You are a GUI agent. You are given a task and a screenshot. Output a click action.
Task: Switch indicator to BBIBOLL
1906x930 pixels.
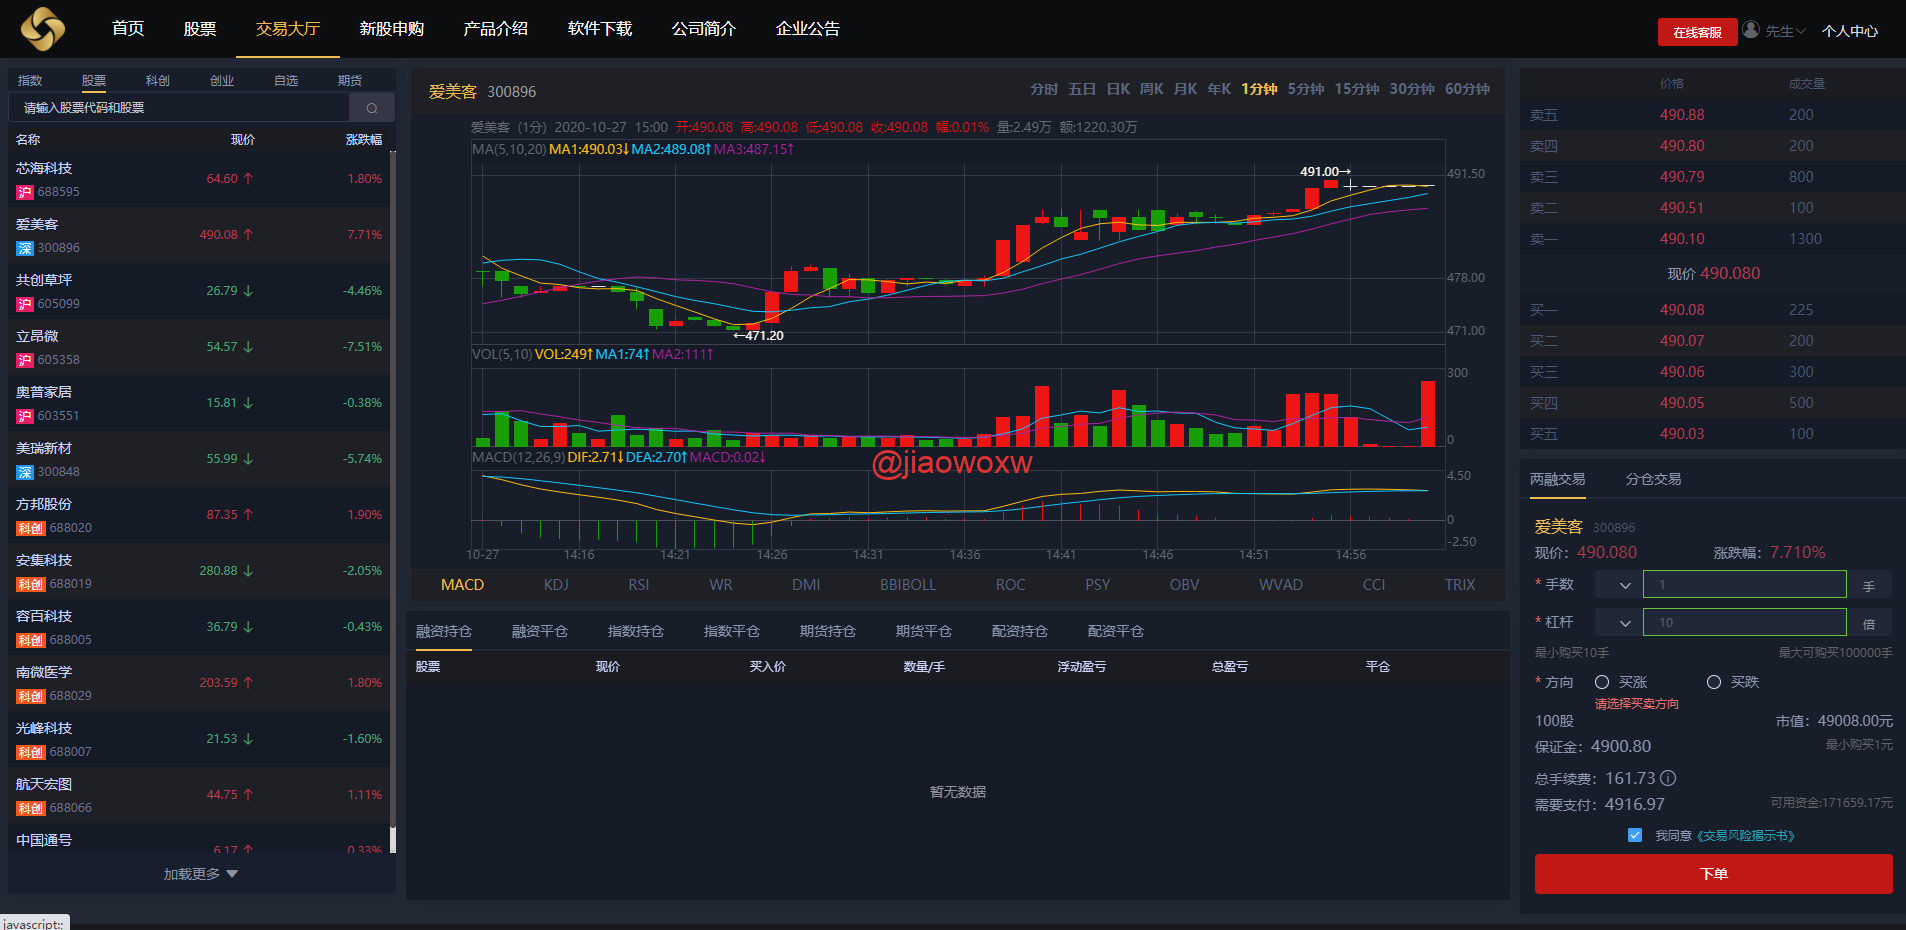[908, 585]
